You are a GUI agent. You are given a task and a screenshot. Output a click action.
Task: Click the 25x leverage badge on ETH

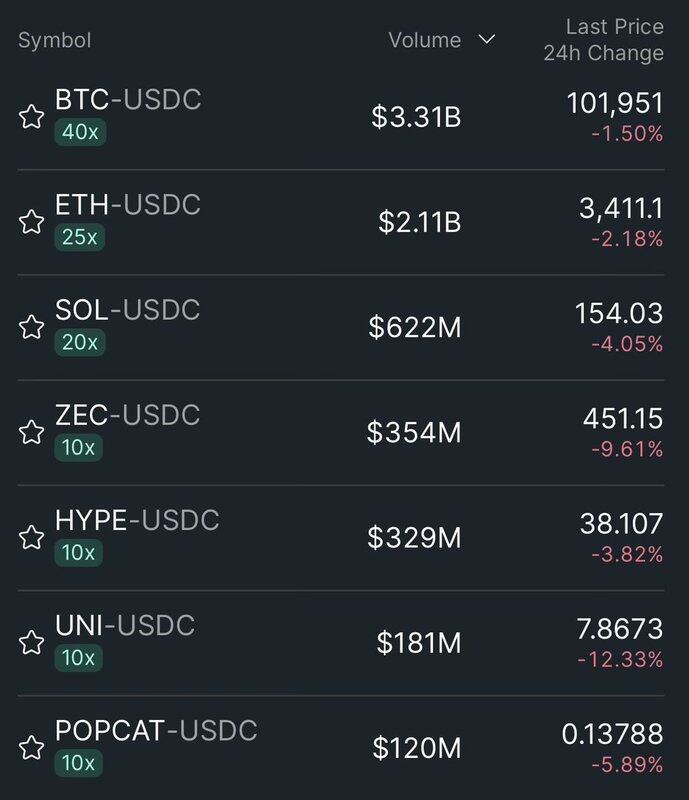coord(80,237)
